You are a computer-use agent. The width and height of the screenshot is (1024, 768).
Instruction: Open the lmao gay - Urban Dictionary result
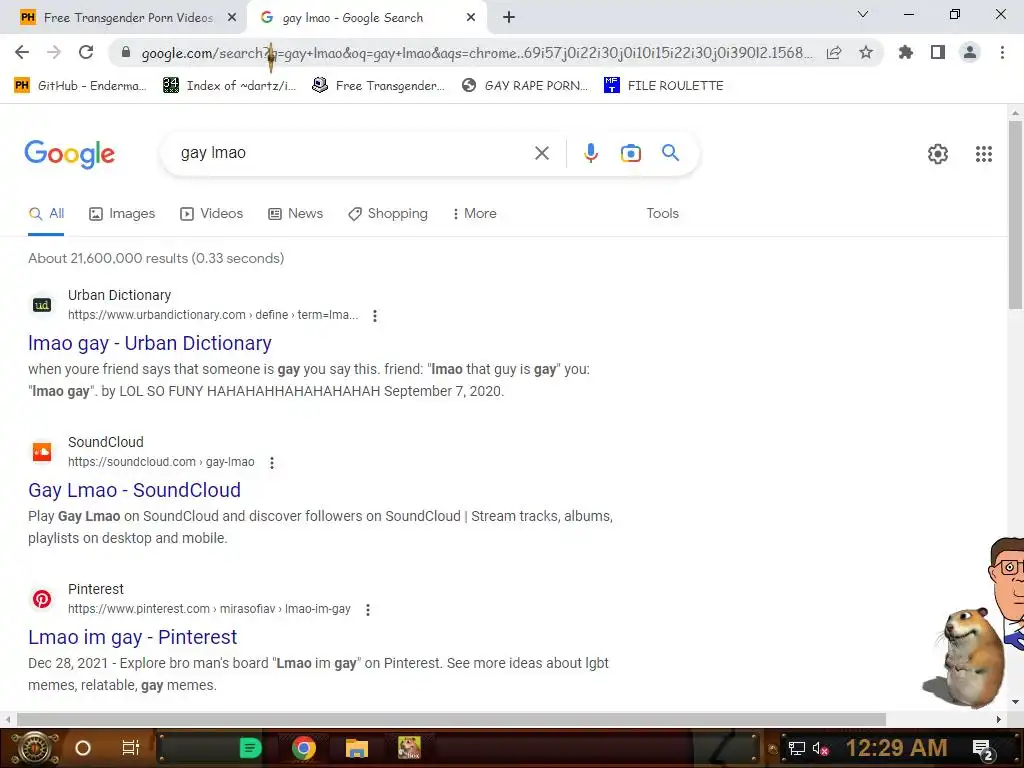(150, 344)
